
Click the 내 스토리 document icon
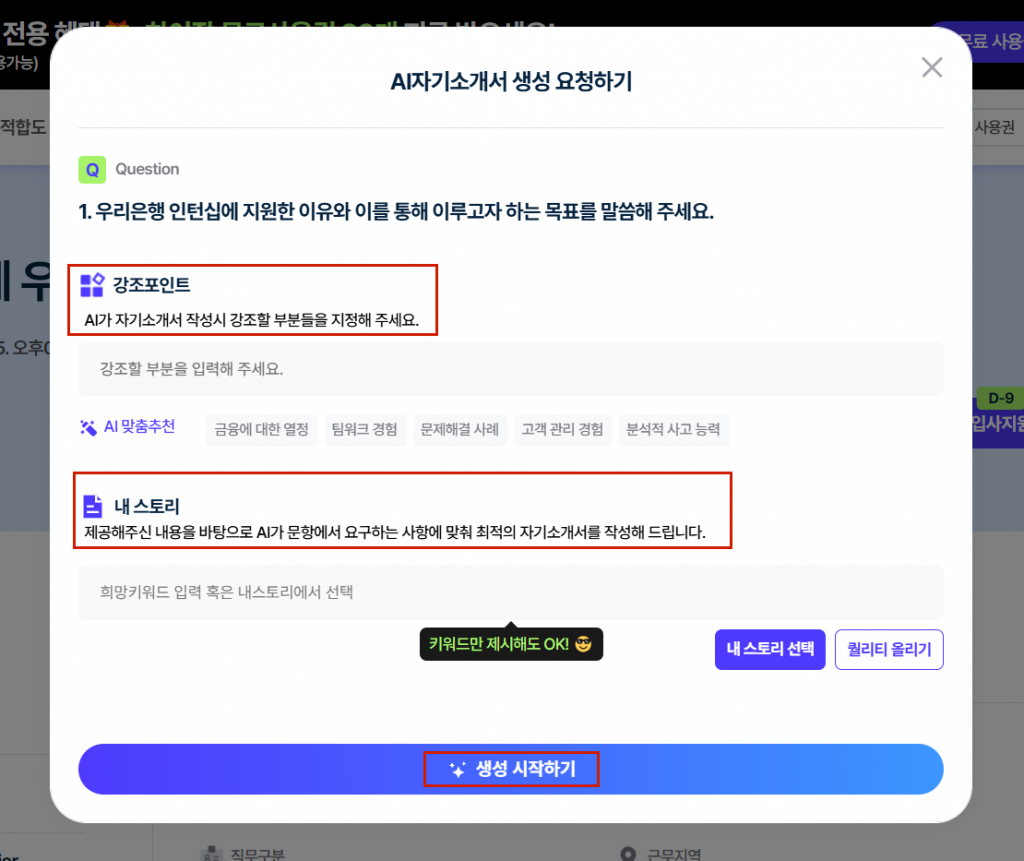(92, 505)
